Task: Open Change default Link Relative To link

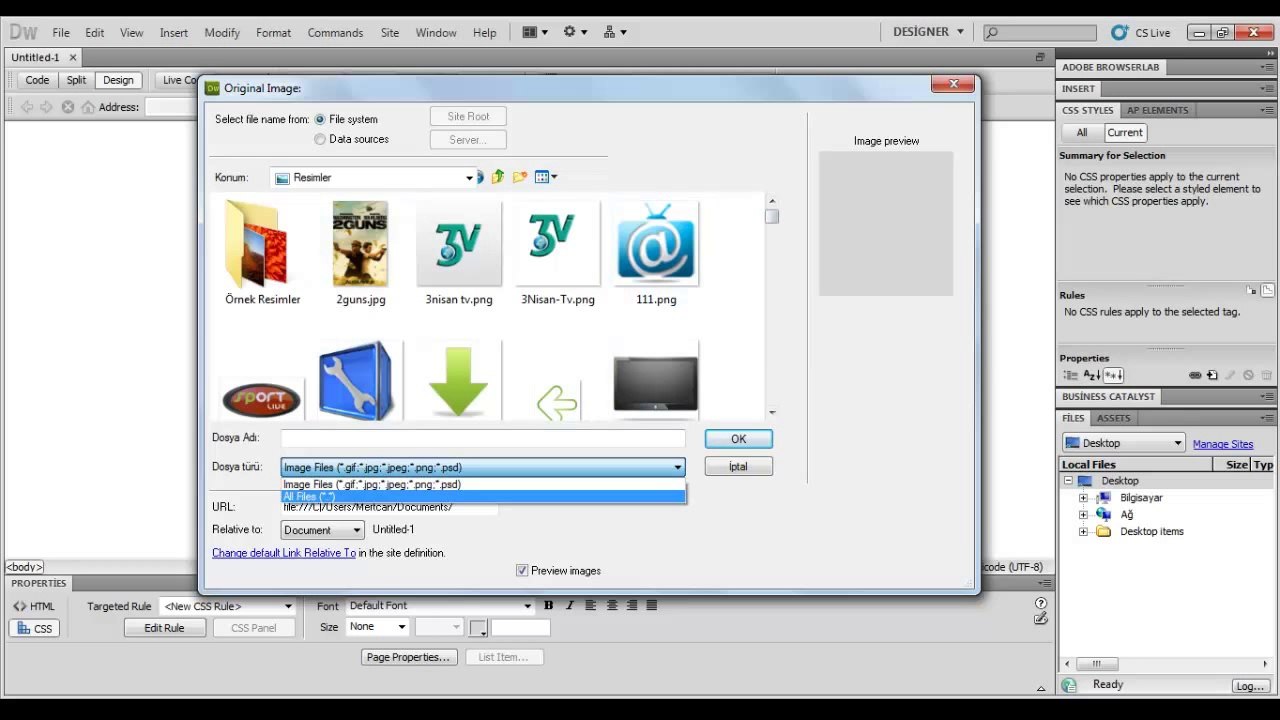Action: (284, 553)
